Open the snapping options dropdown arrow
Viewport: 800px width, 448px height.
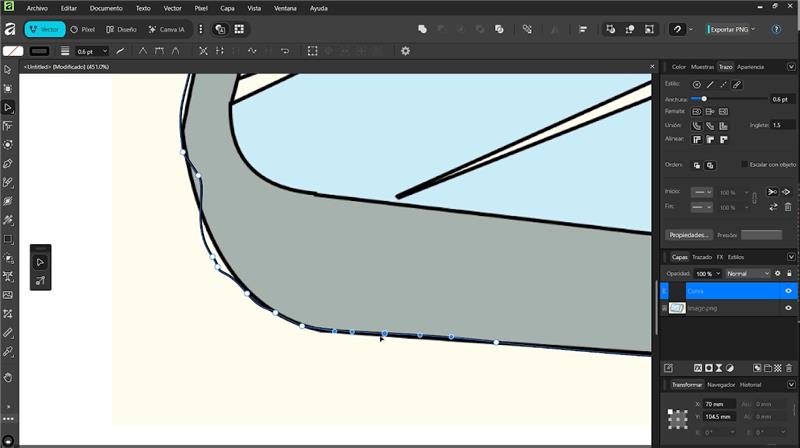[x=691, y=29]
